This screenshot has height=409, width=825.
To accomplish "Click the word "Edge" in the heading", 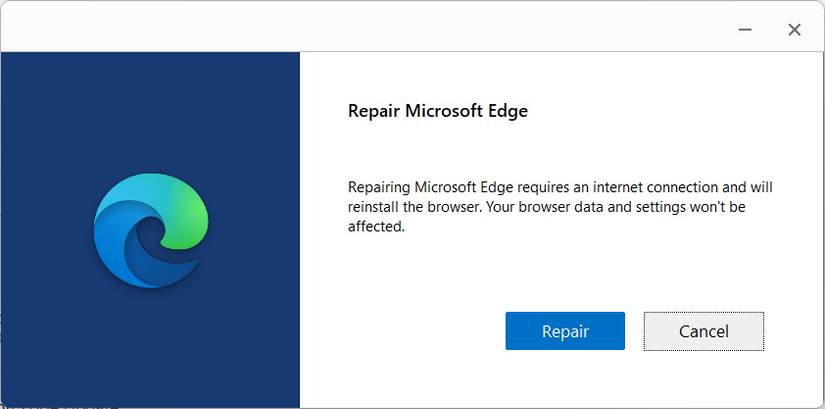I will click(507, 111).
